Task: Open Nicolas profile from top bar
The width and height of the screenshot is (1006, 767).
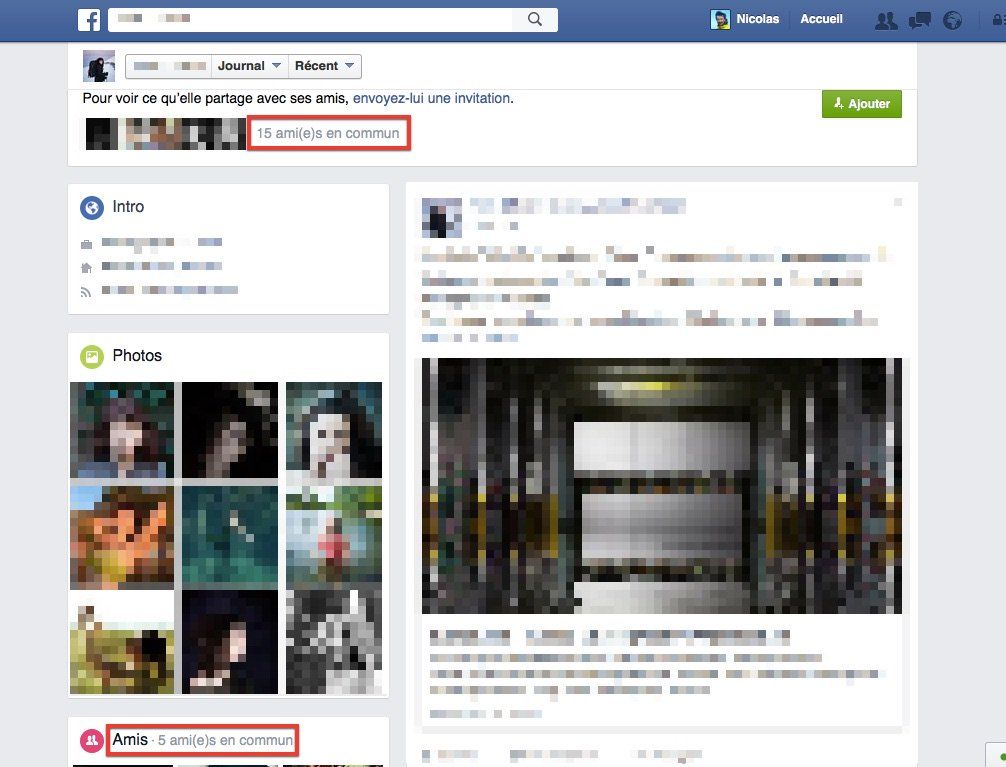Action: [x=757, y=19]
